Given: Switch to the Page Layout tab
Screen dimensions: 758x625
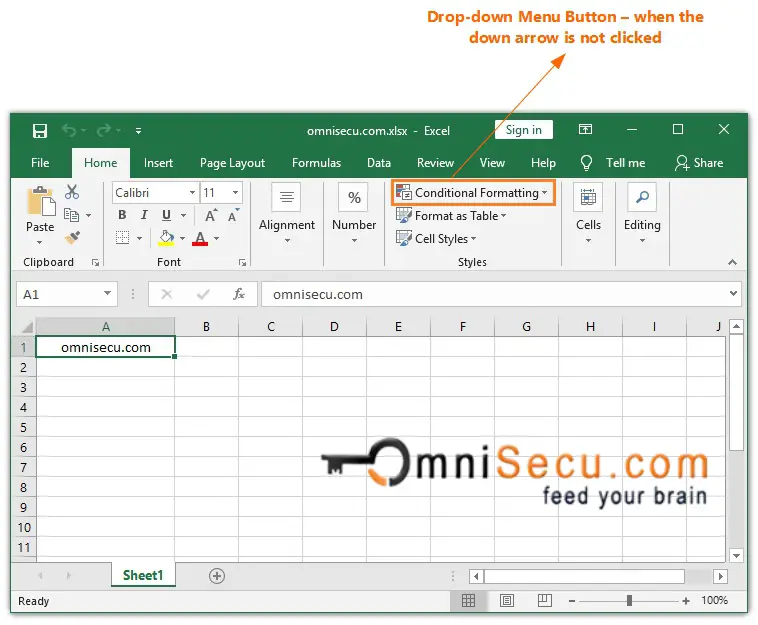Looking at the screenshot, I should (x=233, y=163).
